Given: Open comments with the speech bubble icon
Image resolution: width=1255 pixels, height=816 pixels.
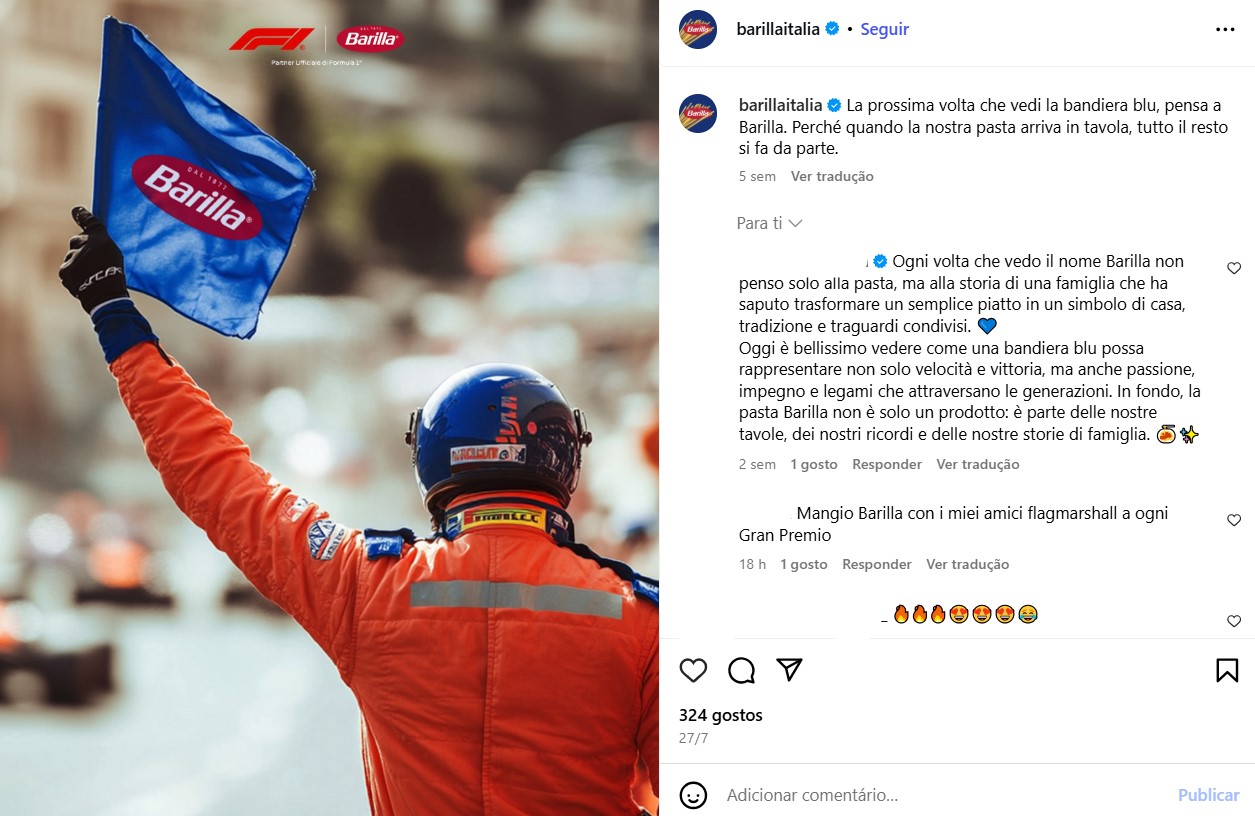Looking at the screenshot, I should (x=741, y=670).
